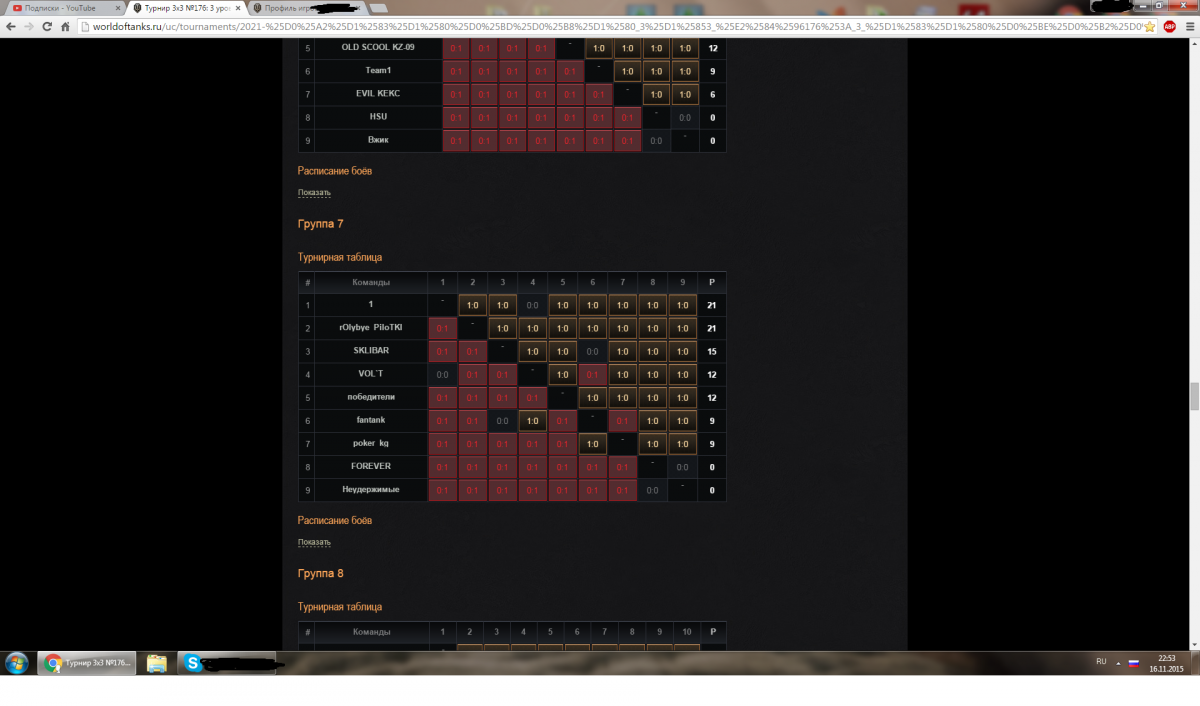
Task: Click points total 6 for EVIL КЕКС
Action: (712, 94)
